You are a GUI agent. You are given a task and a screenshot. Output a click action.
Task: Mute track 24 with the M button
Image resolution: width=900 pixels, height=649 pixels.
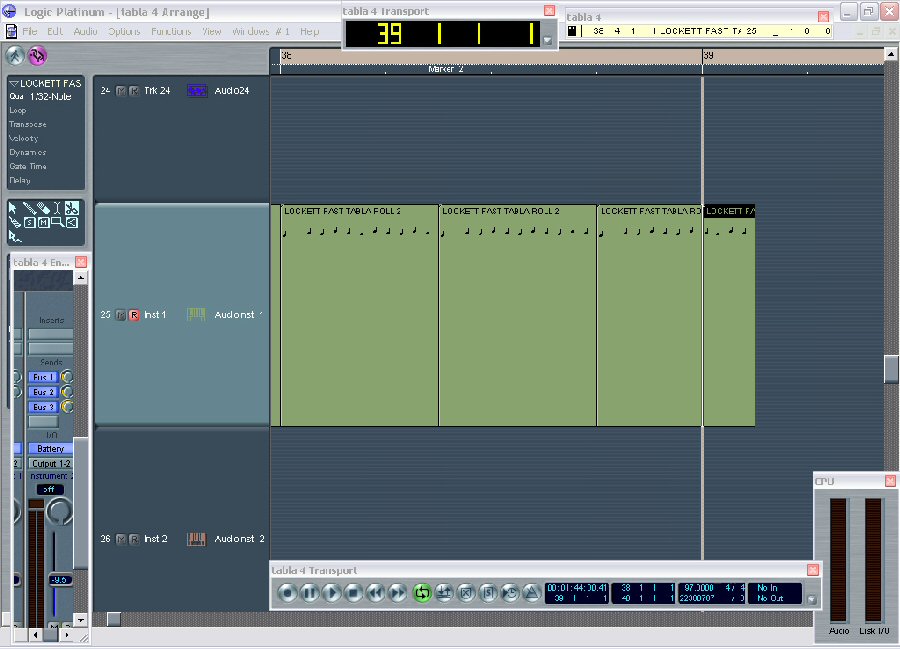coord(121,91)
